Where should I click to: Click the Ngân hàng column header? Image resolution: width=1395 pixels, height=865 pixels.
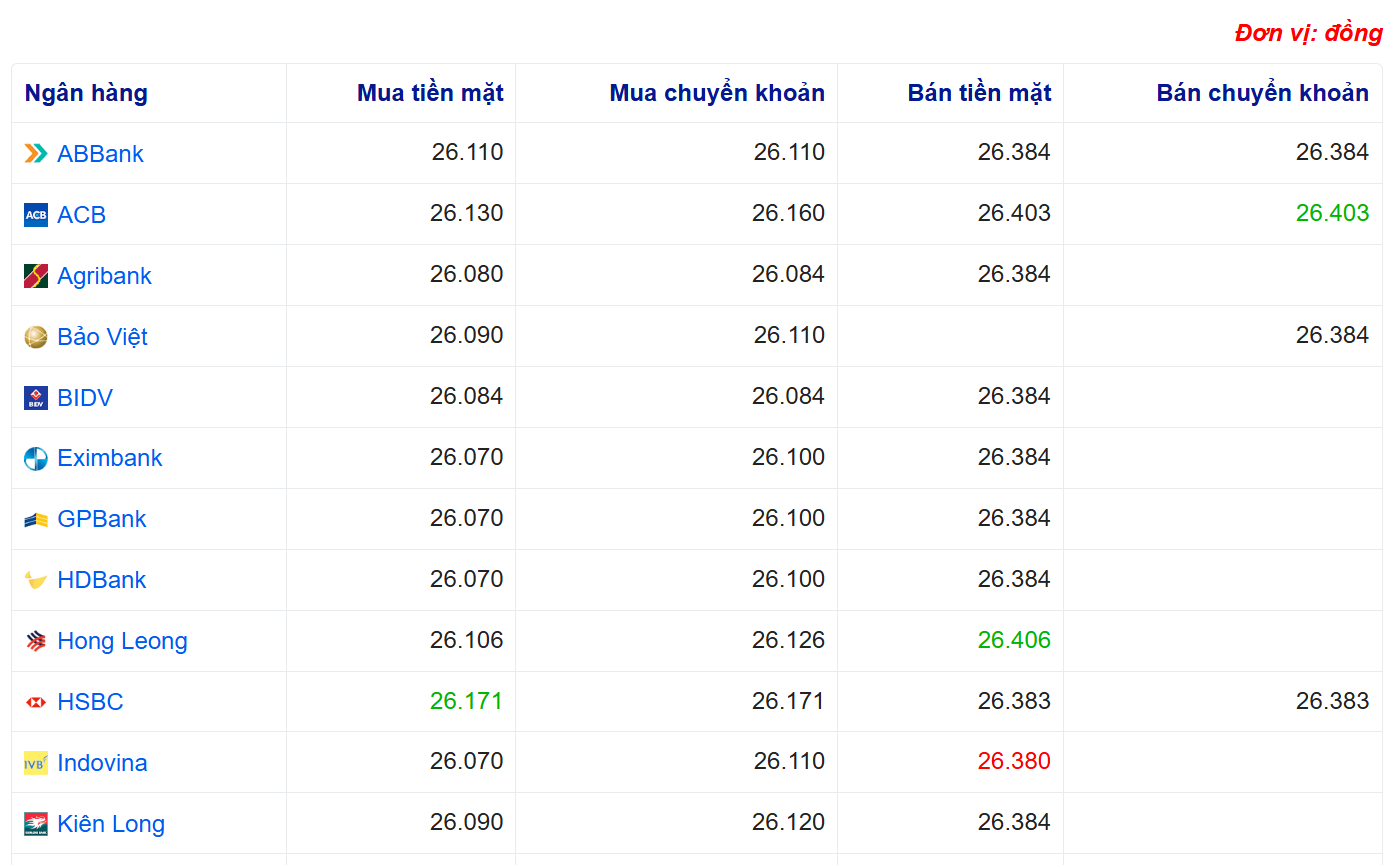86,93
